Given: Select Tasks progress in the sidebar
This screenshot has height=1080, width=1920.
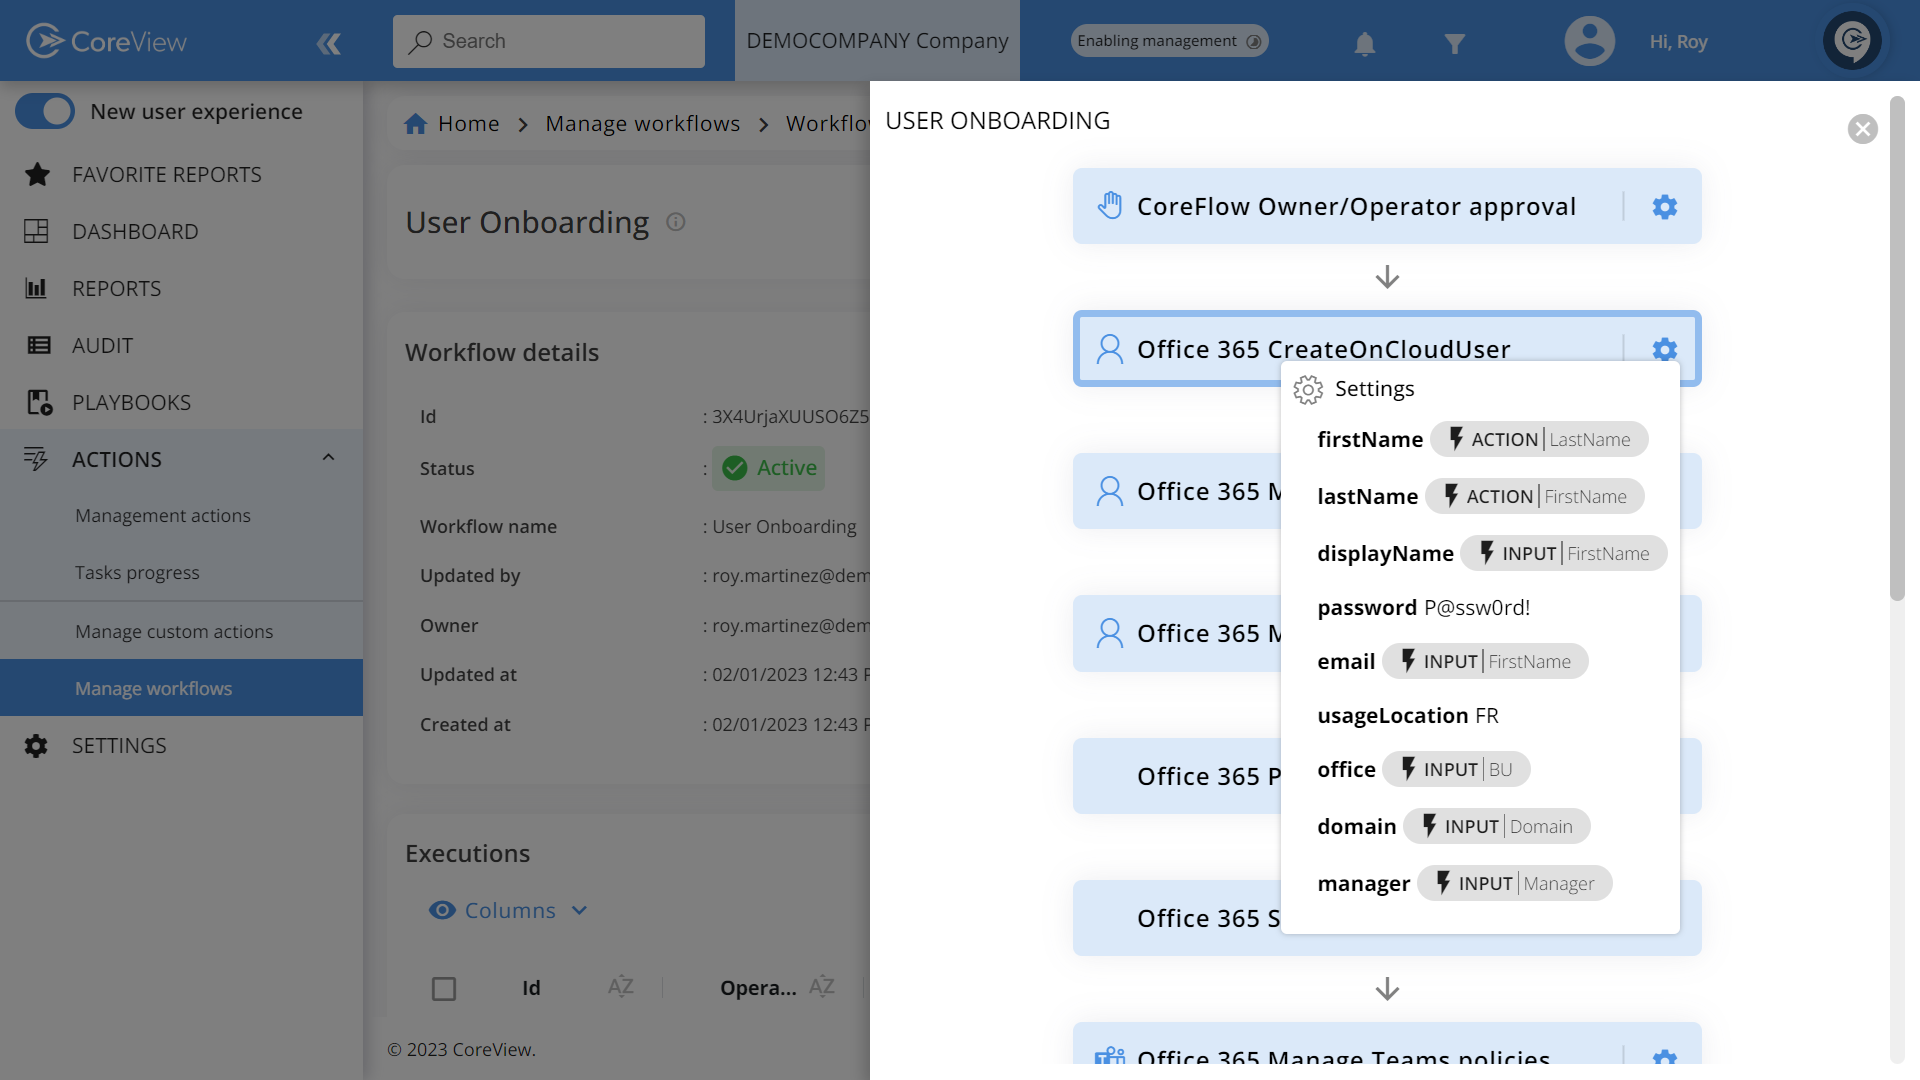Looking at the screenshot, I should [x=137, y=572].
